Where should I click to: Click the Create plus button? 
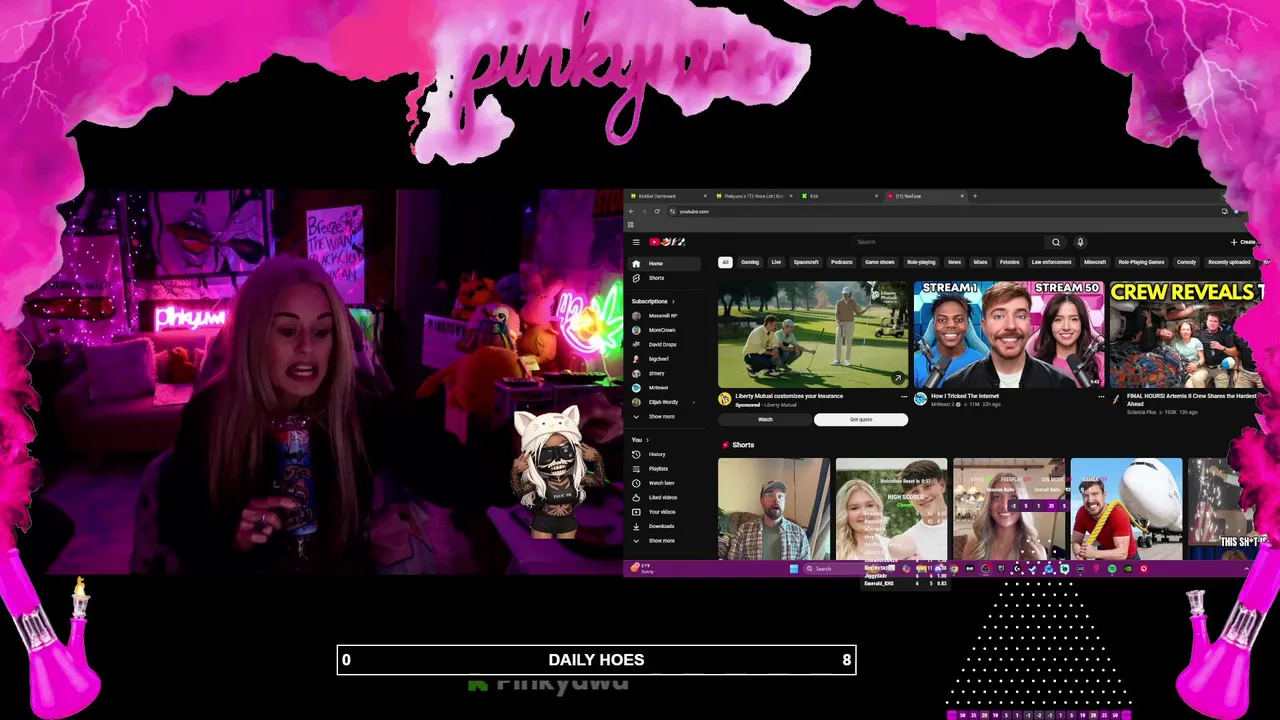[1243, 242]
